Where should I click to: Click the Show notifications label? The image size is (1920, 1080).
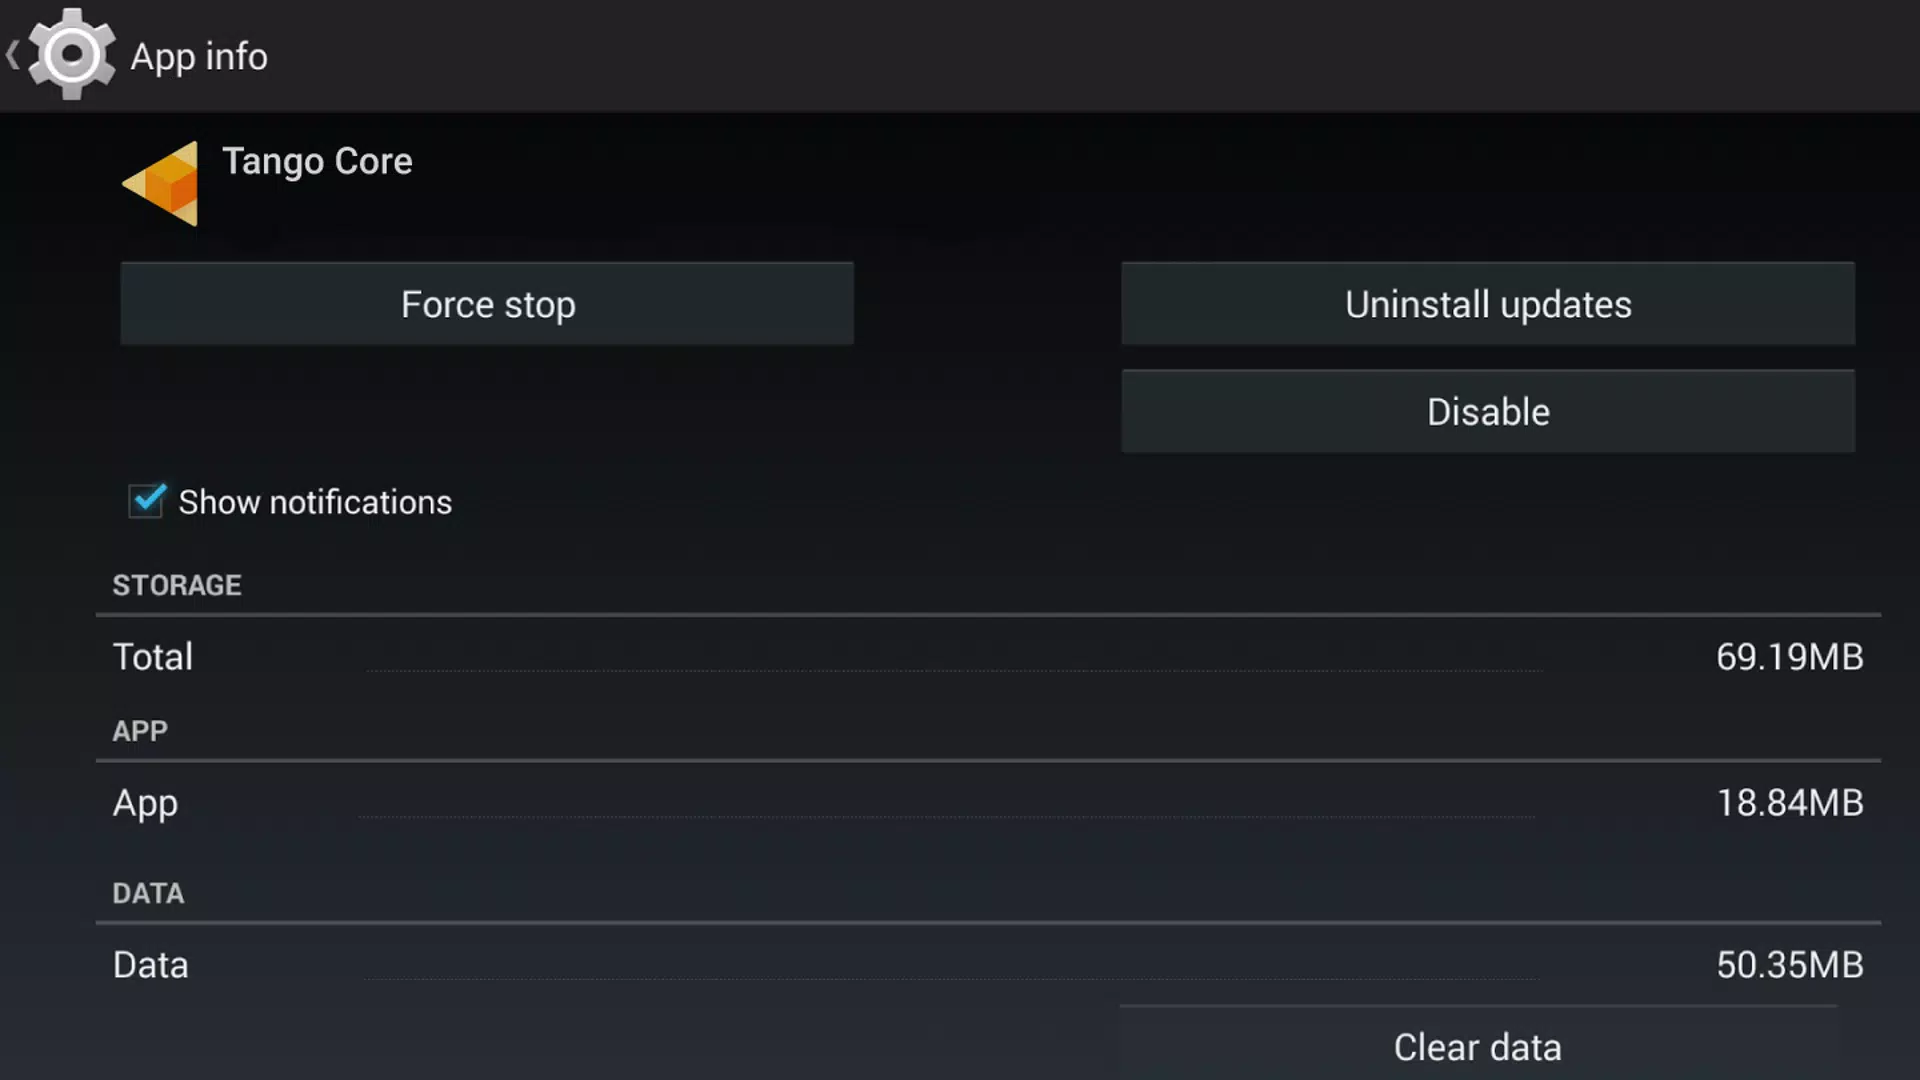315,502
